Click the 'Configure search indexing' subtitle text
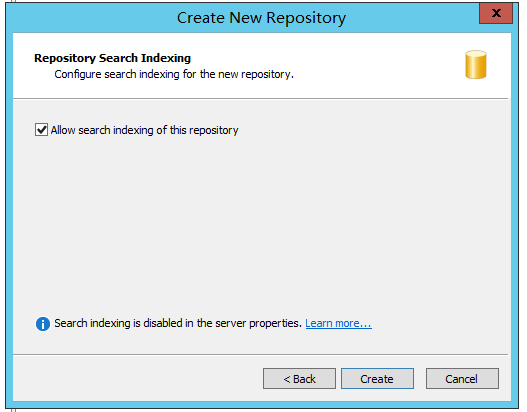The image size is (527, 412). coord(174,74)
